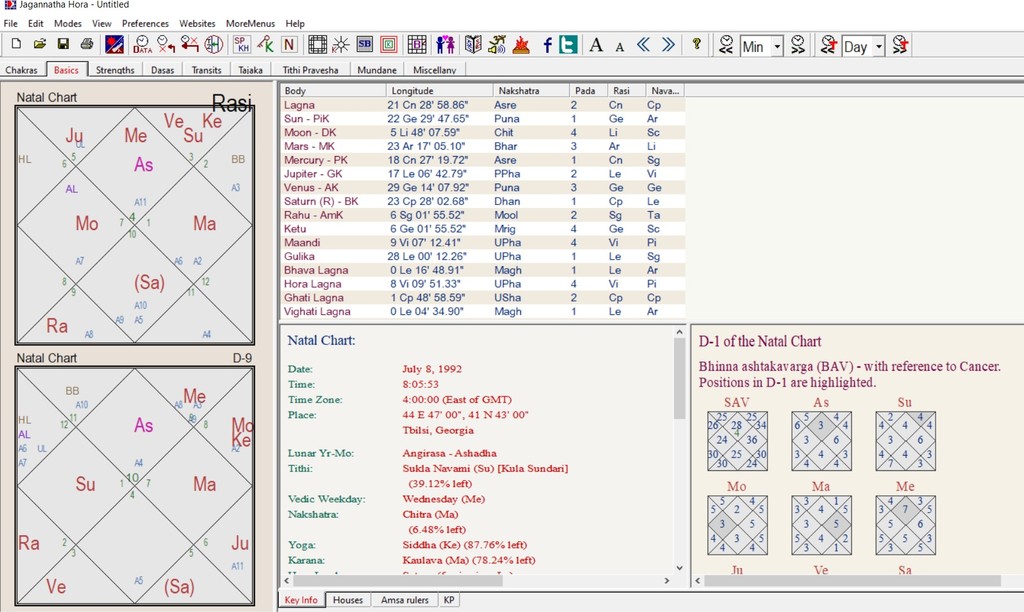
Task: Step transit backward by Day unit
Action: (x=829, y=44)
